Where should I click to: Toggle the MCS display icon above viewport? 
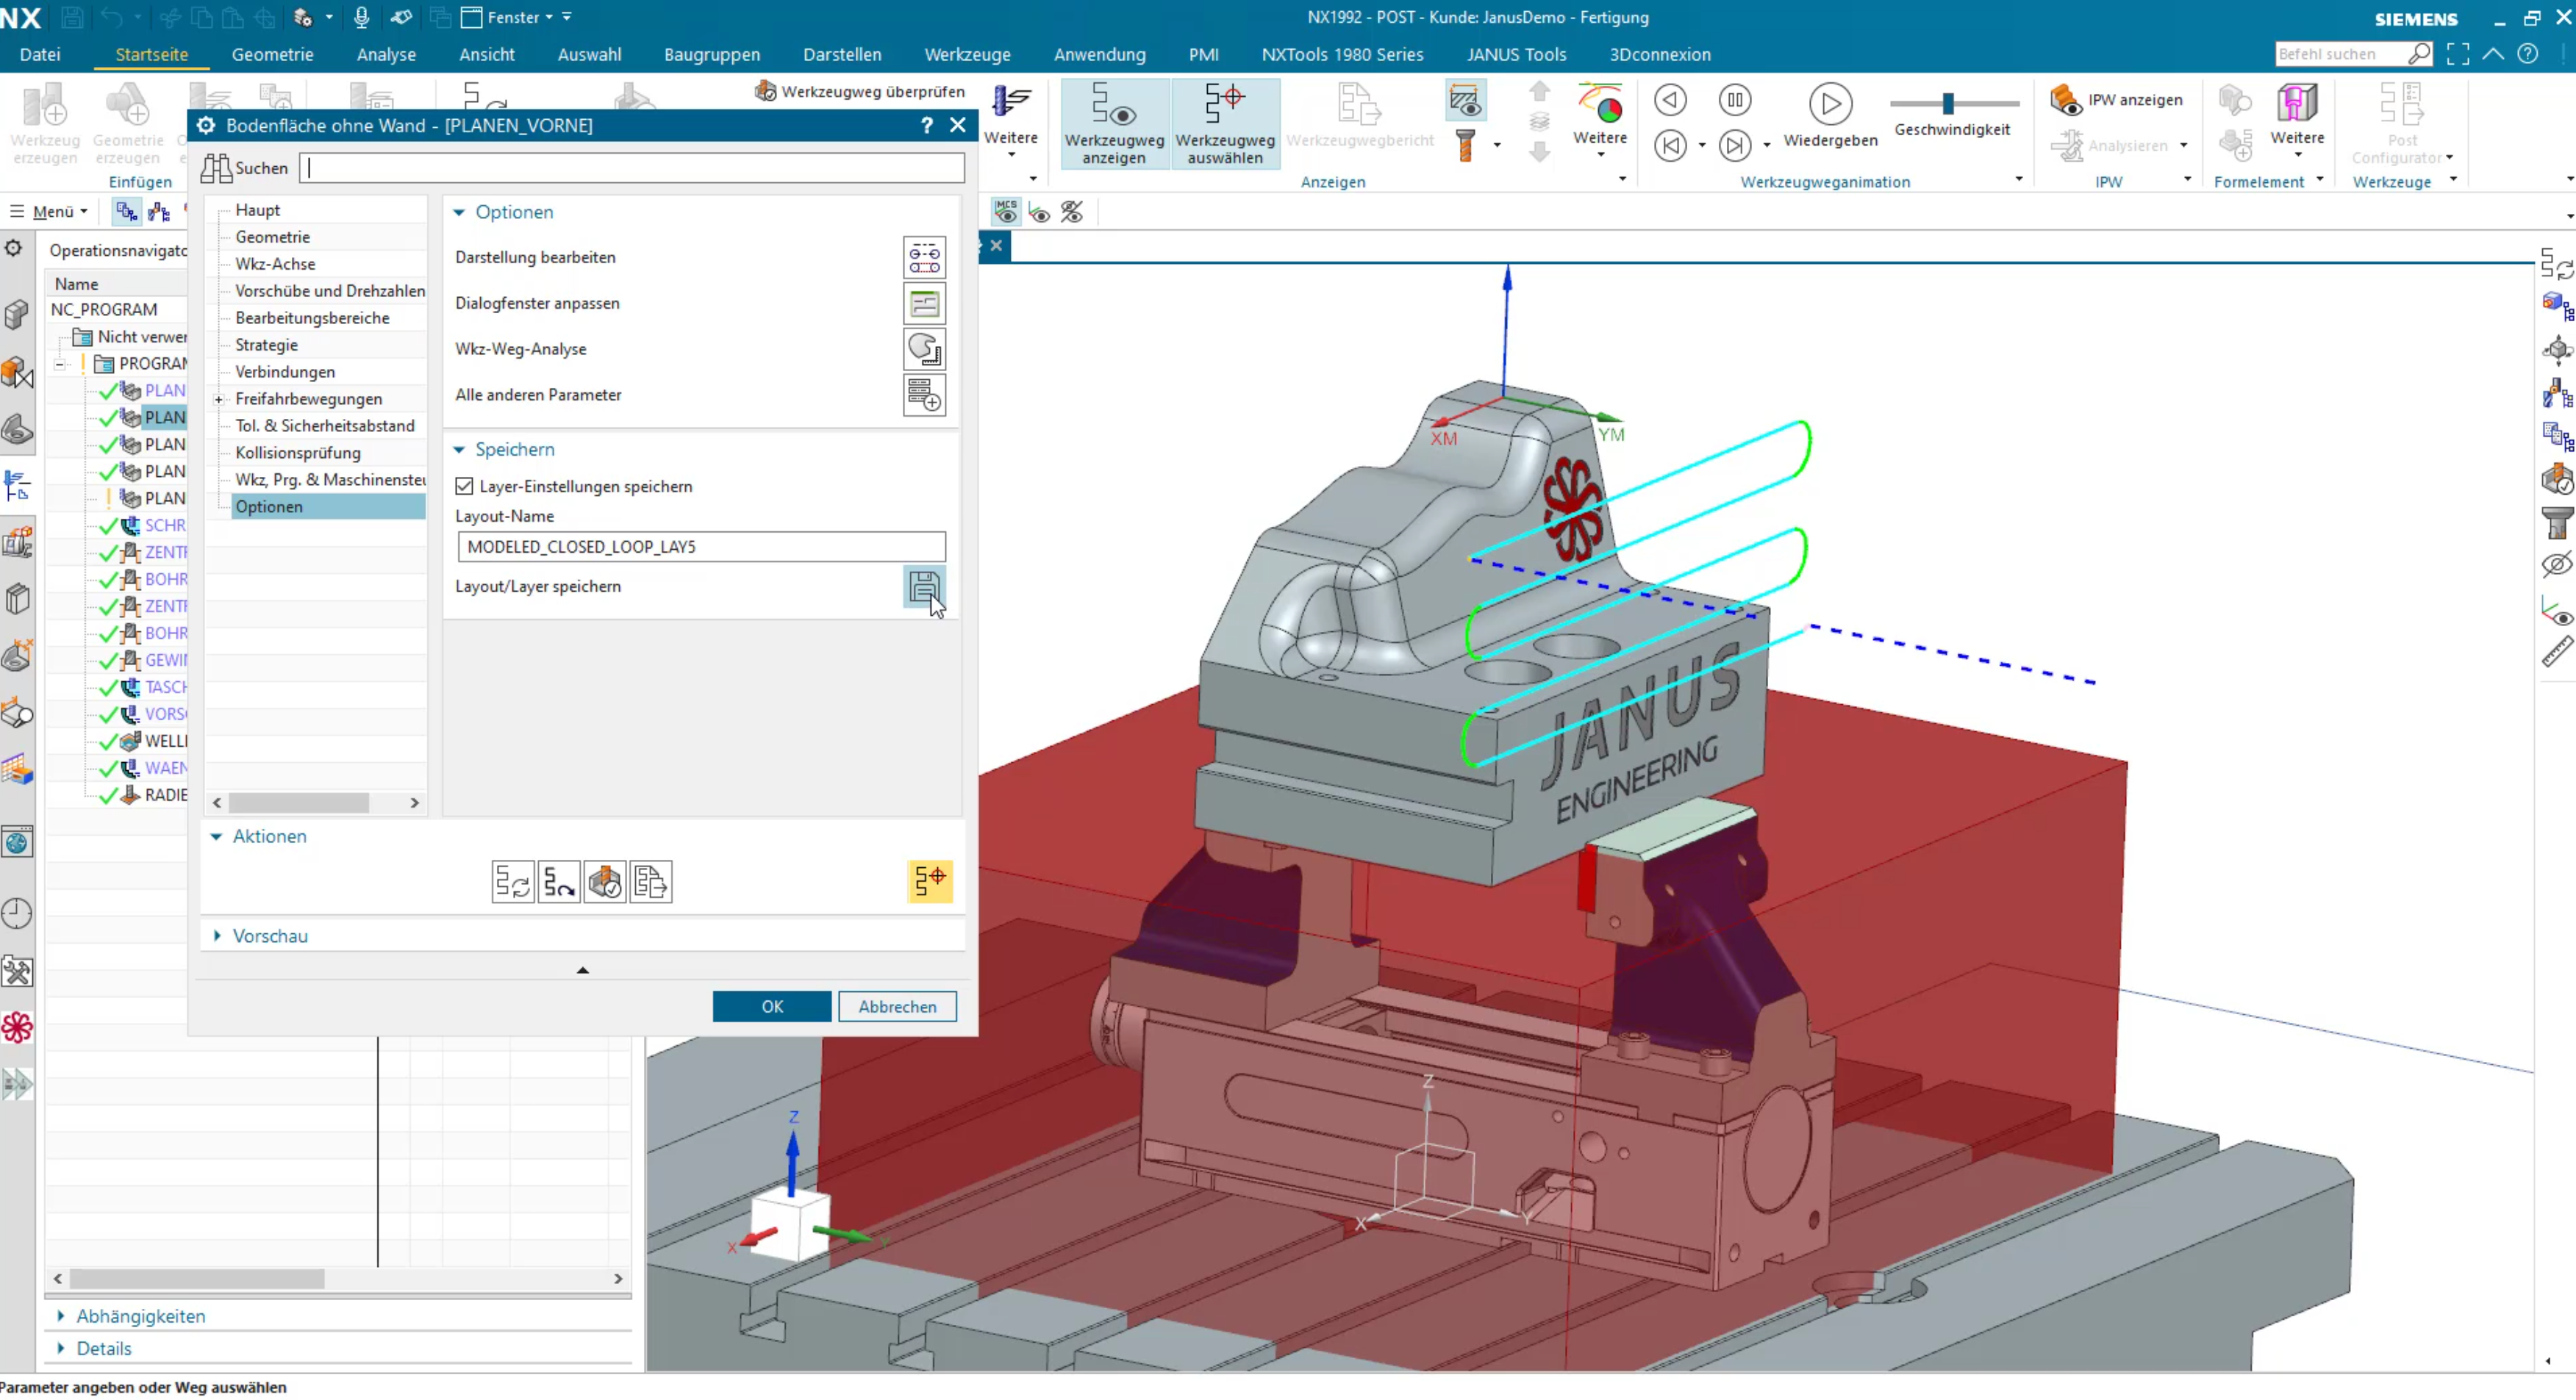[x=1006, y=212]
